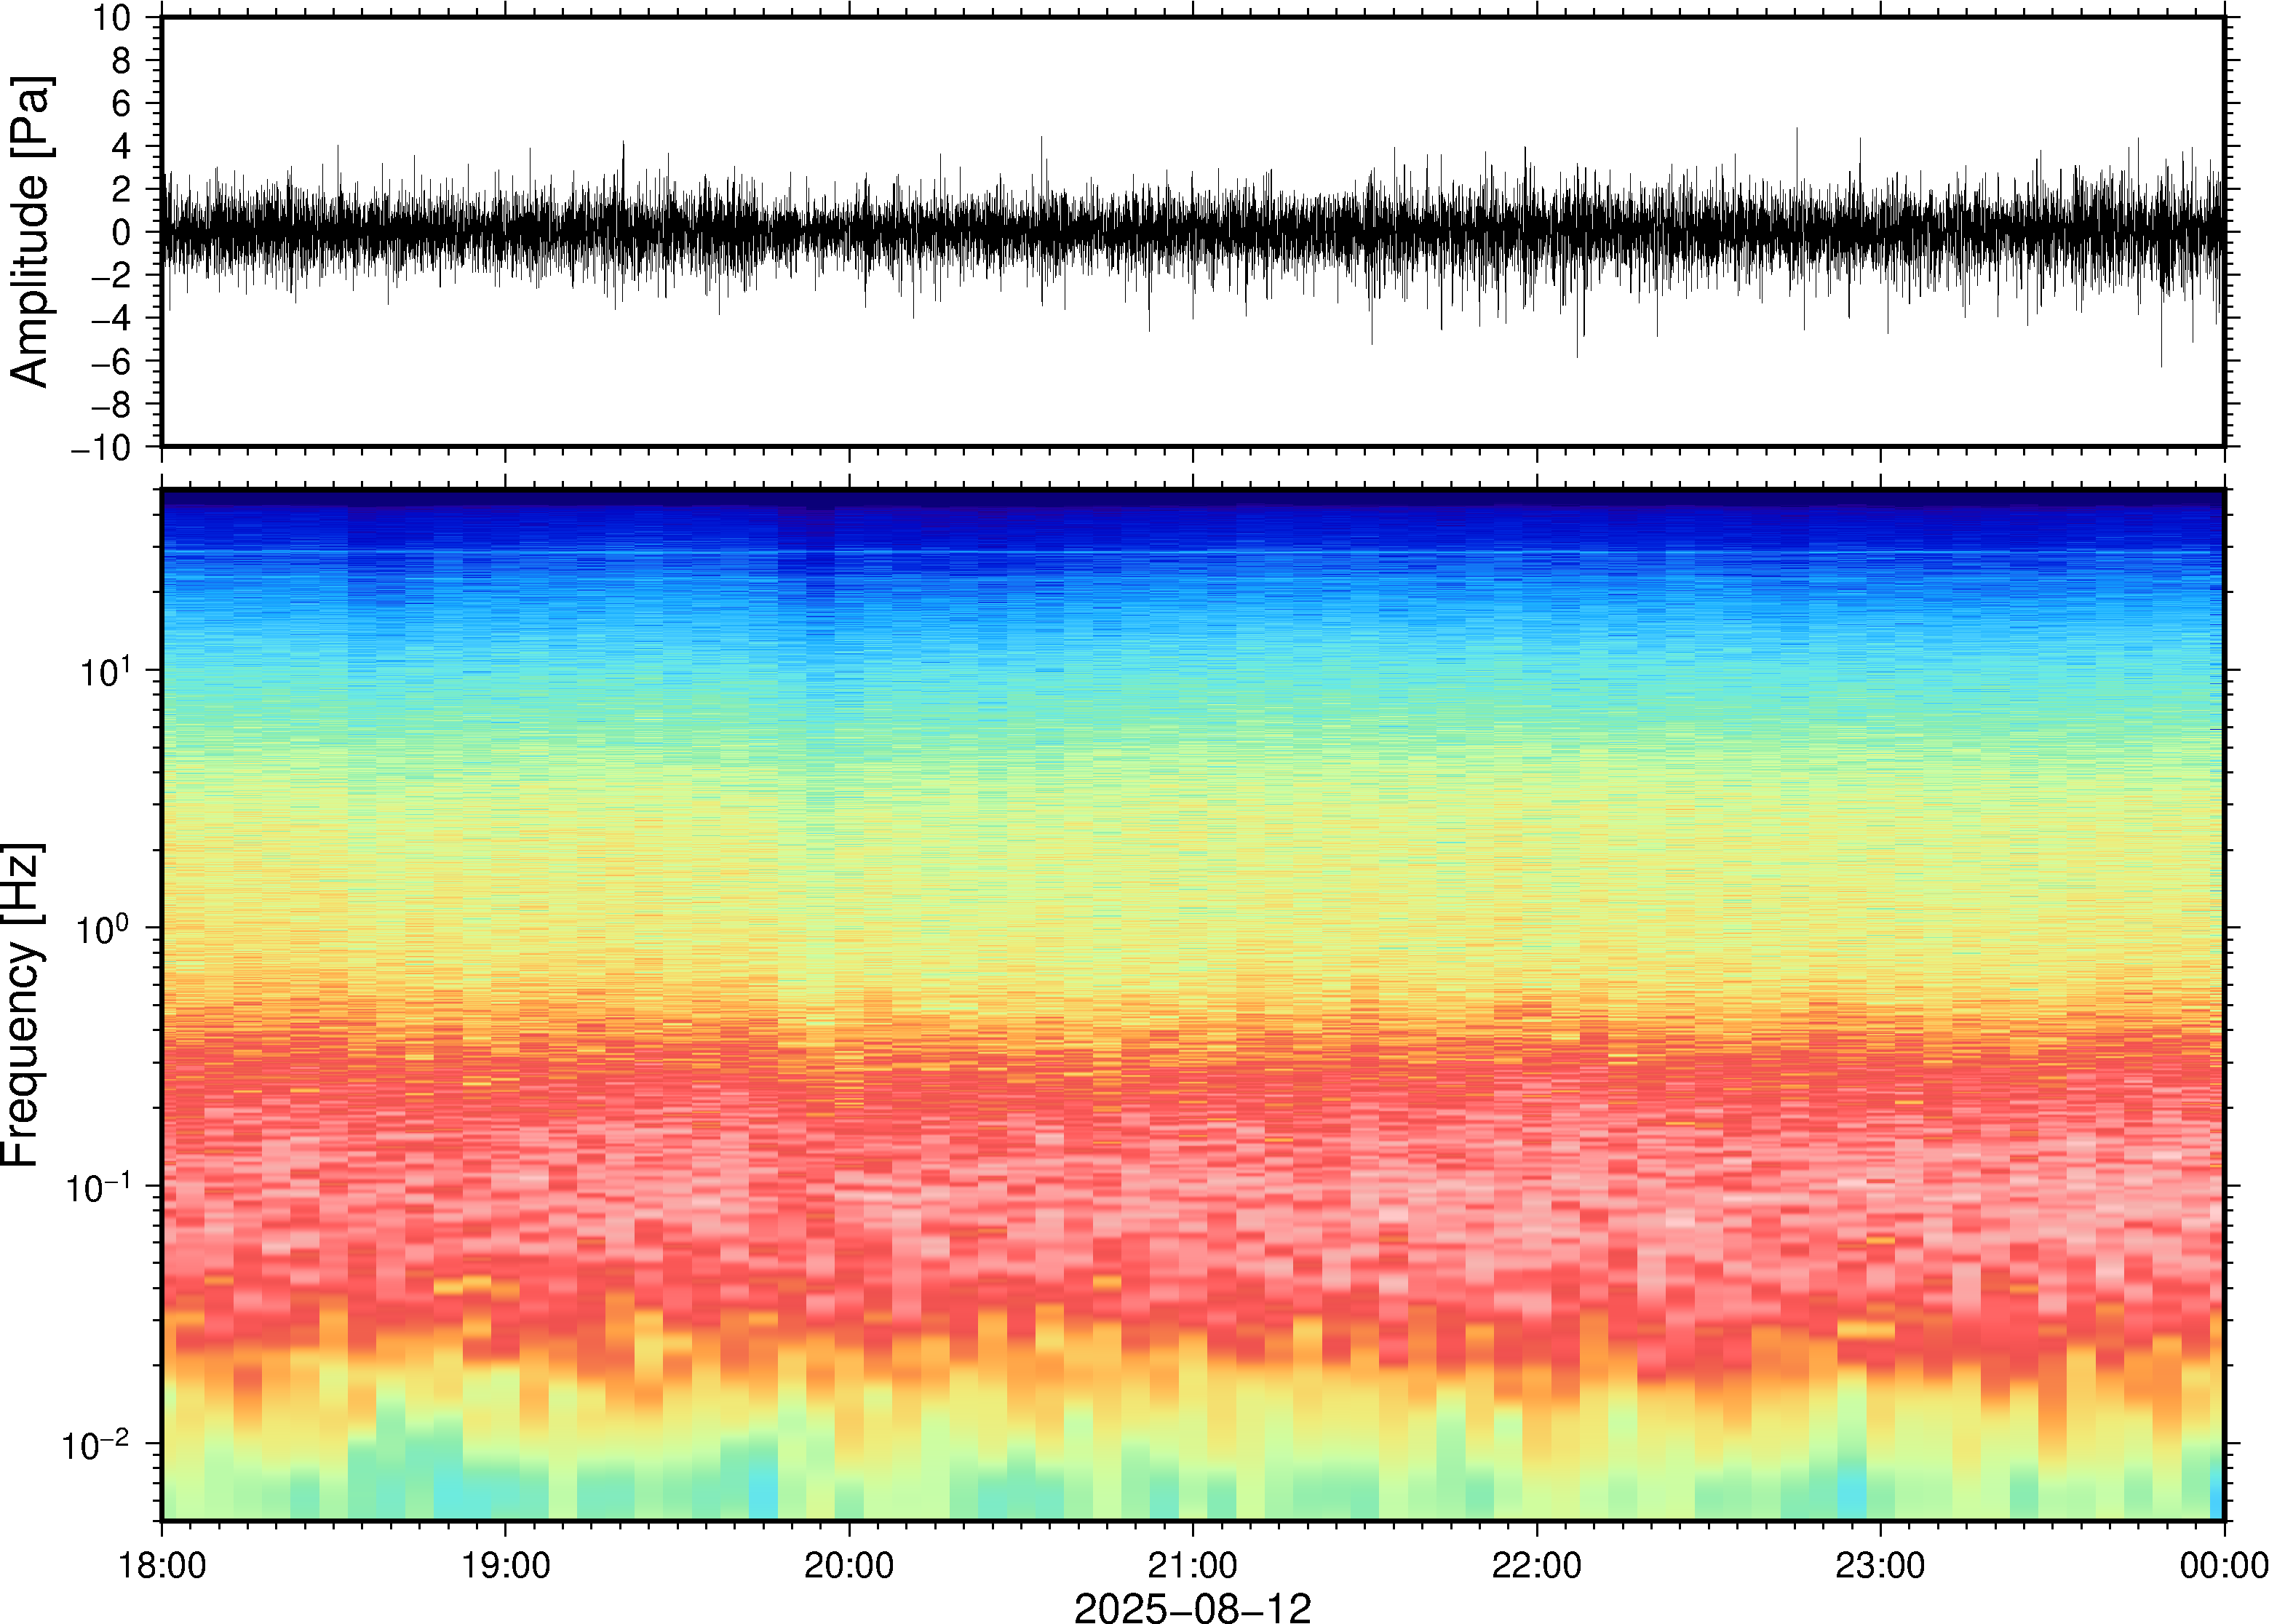This screenshot has height=1624, width=2269.
Task: Click the Frequency [Hz] axis title
Action: 24,1005
